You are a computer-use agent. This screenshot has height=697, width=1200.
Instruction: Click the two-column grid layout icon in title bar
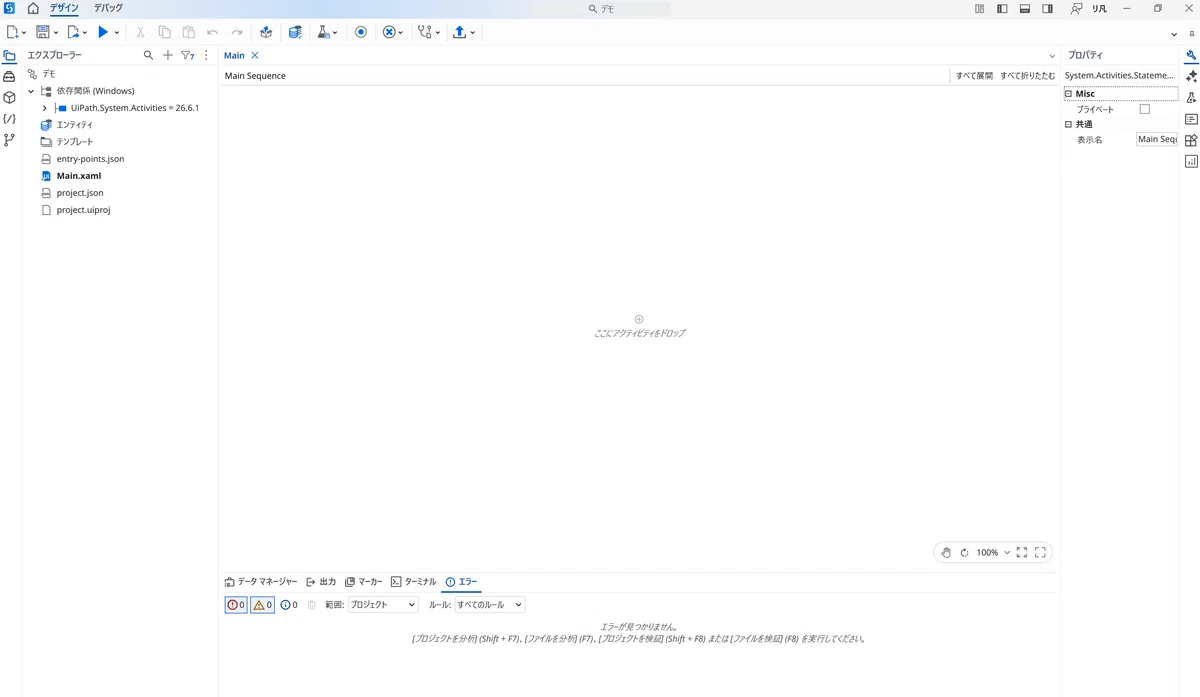point(980,8)
